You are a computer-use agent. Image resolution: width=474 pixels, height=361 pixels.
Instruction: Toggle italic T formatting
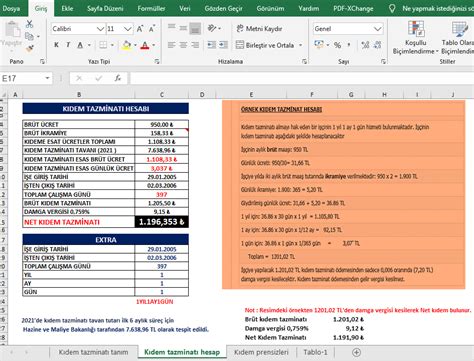click(x=68, y=45)
